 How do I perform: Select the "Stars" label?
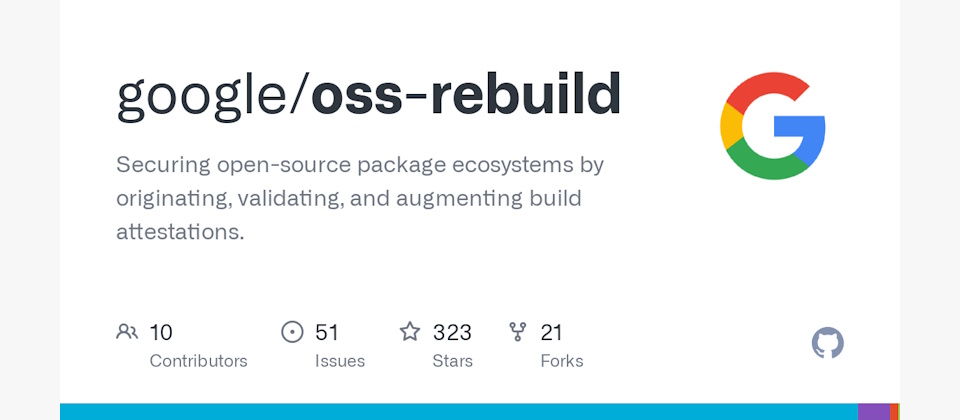(x=452, y=361)
